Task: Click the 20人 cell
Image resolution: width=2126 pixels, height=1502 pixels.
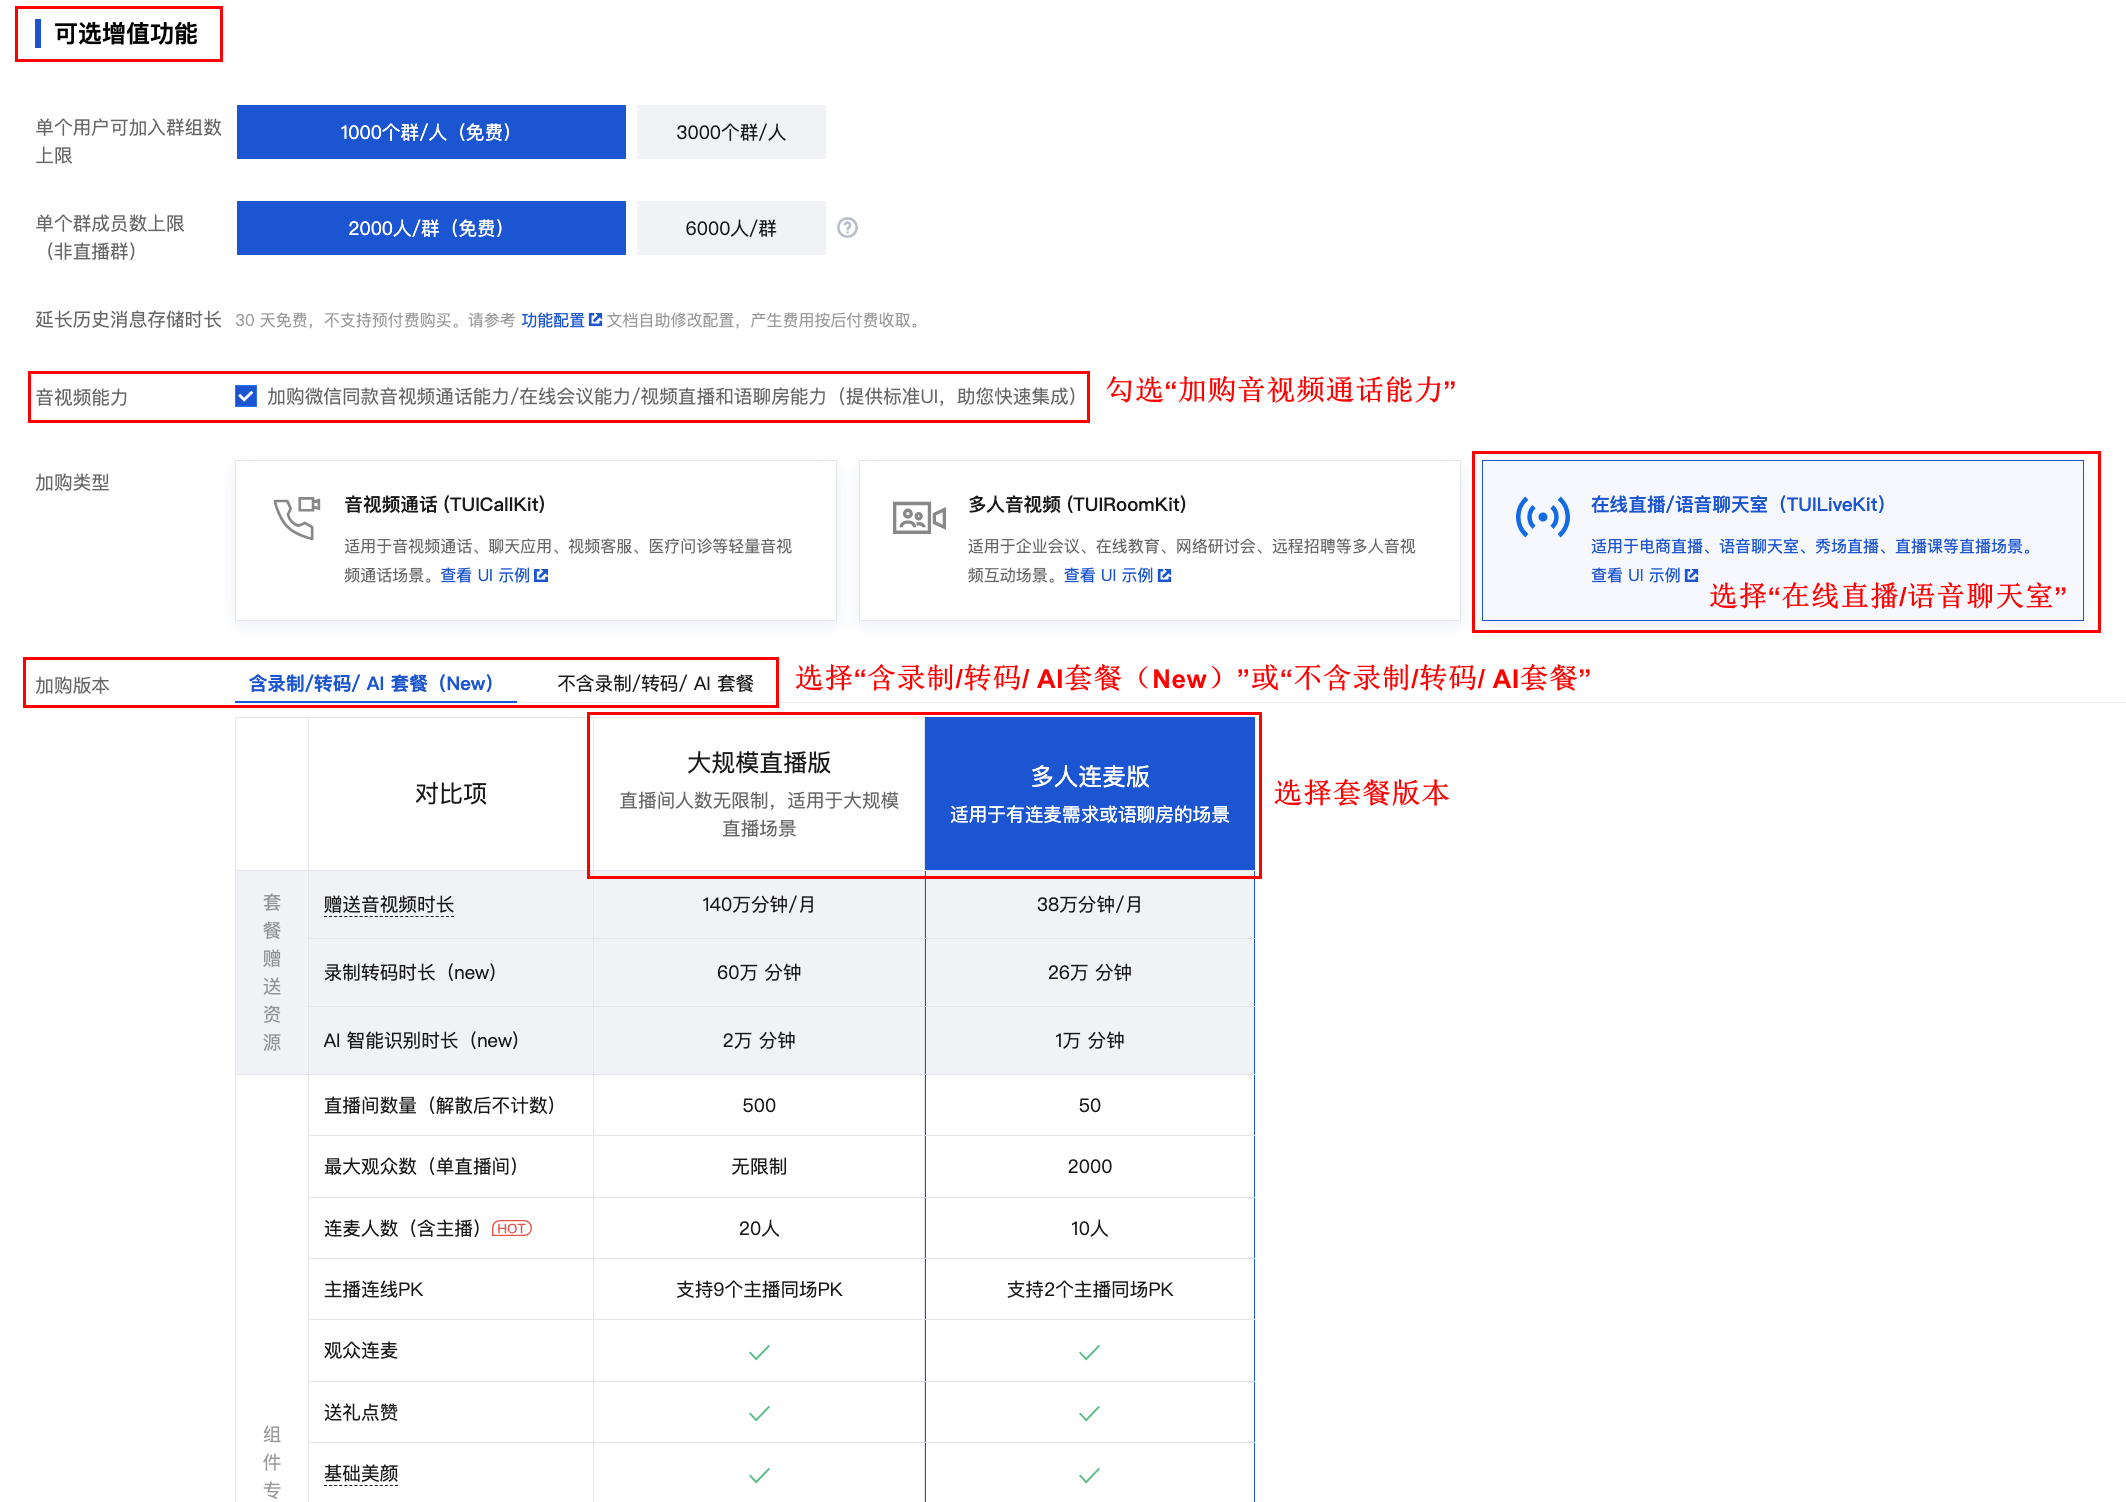Action: (x=759, y=1229)
